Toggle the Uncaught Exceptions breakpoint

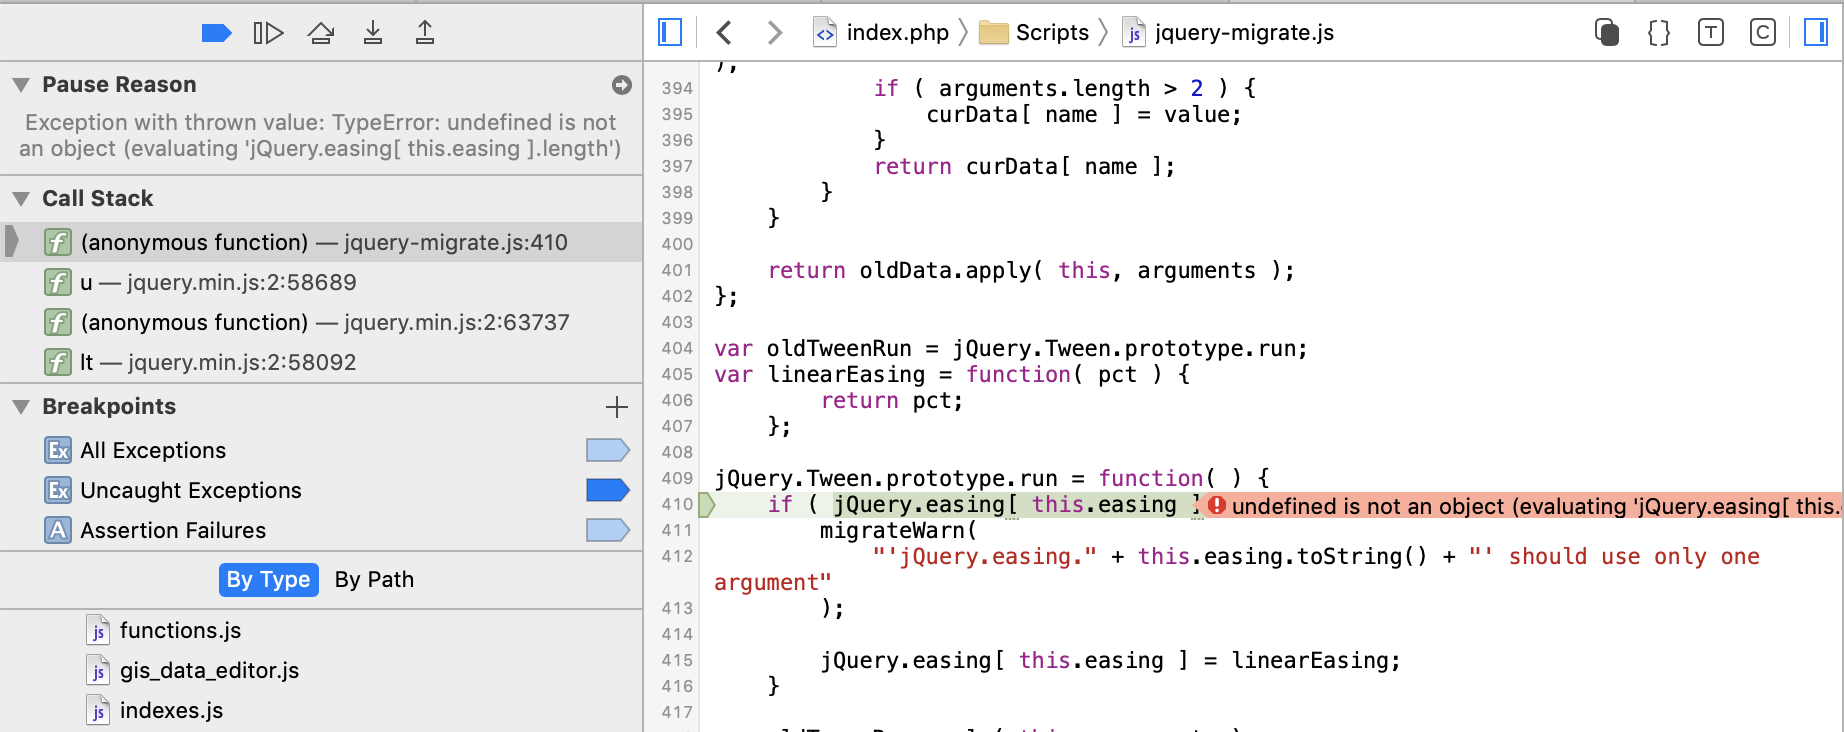click(x=608, y=490)
